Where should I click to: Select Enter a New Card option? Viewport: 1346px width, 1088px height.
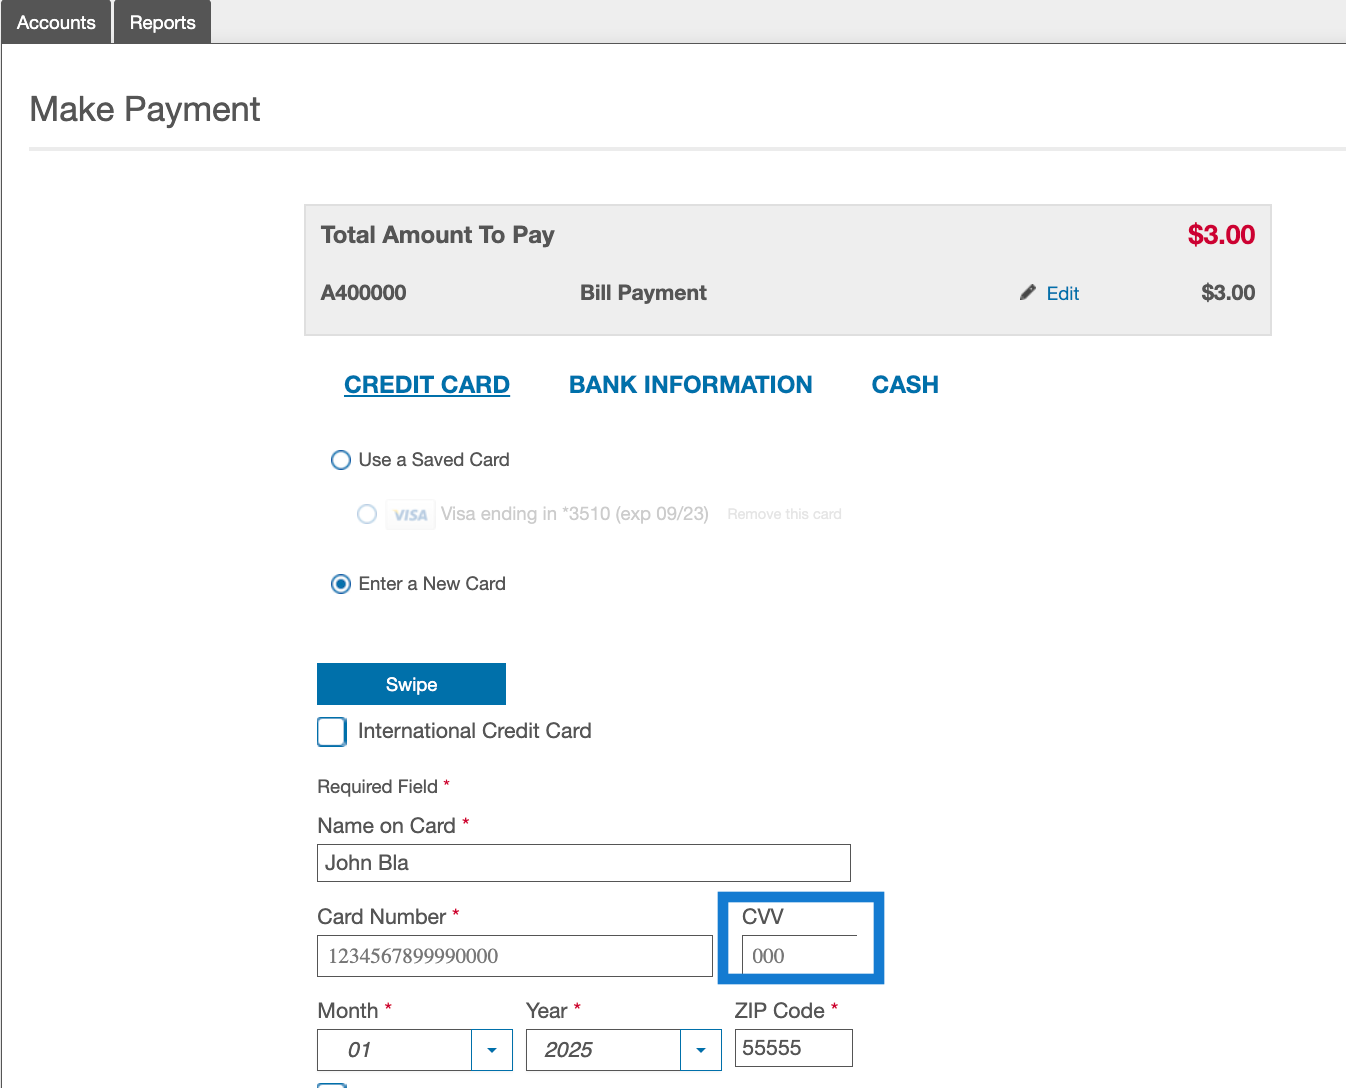(x=341, y=584)
